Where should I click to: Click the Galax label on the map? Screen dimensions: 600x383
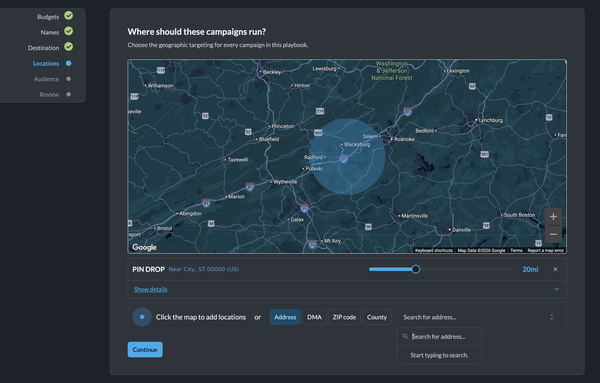coord(297,220)
